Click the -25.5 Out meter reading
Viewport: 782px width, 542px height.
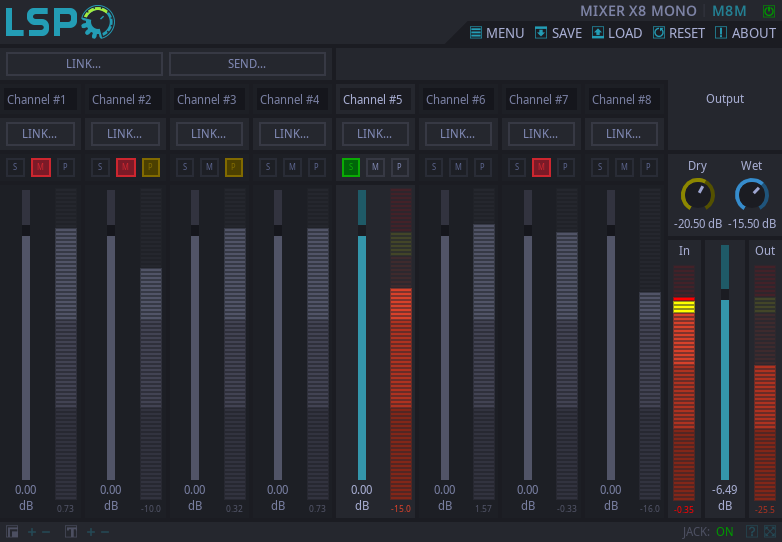tap(765, 510)
